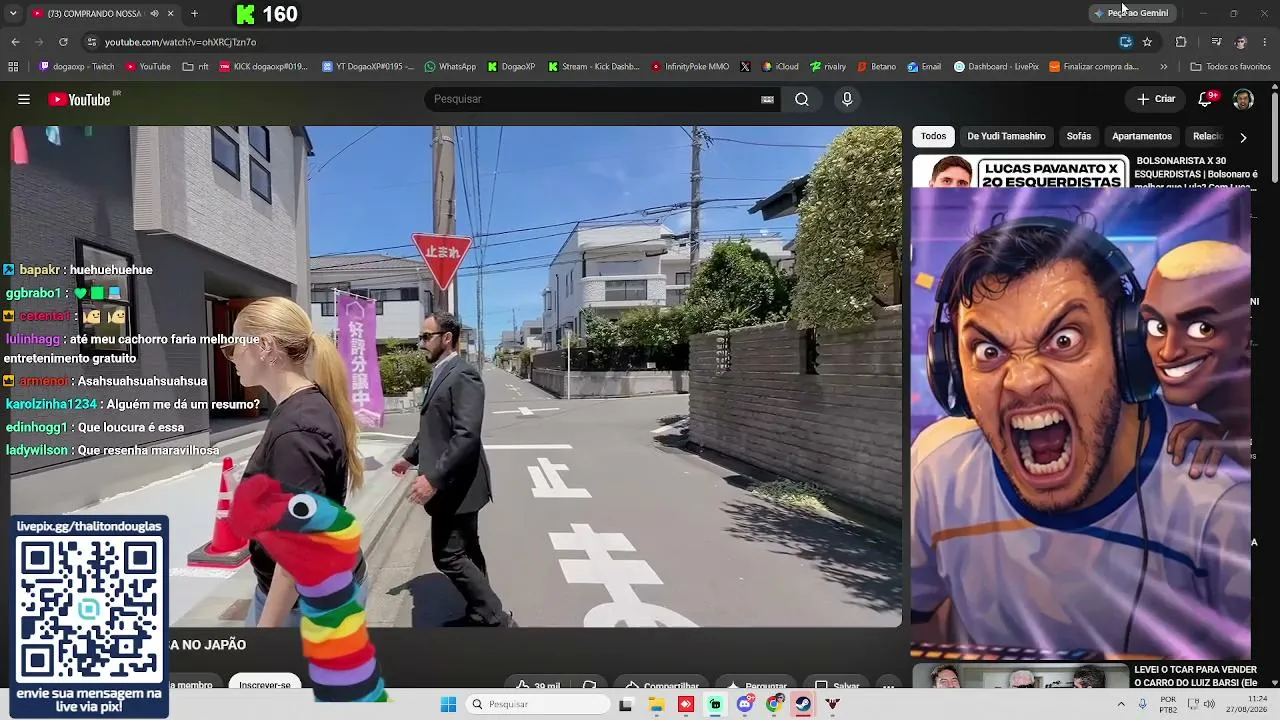Click the Windows taskbar Pesquisar search box

(538, 704)
